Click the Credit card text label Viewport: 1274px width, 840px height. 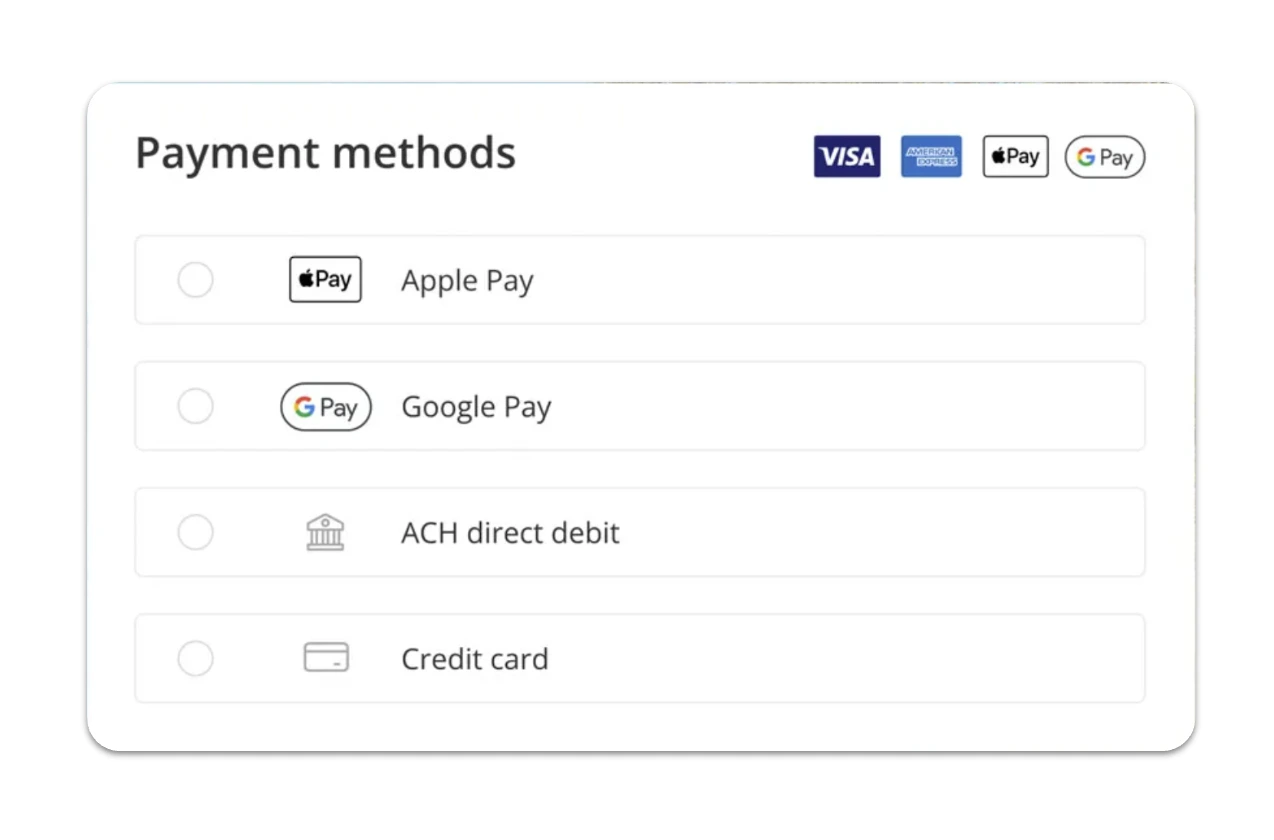(x=474, y=658)
